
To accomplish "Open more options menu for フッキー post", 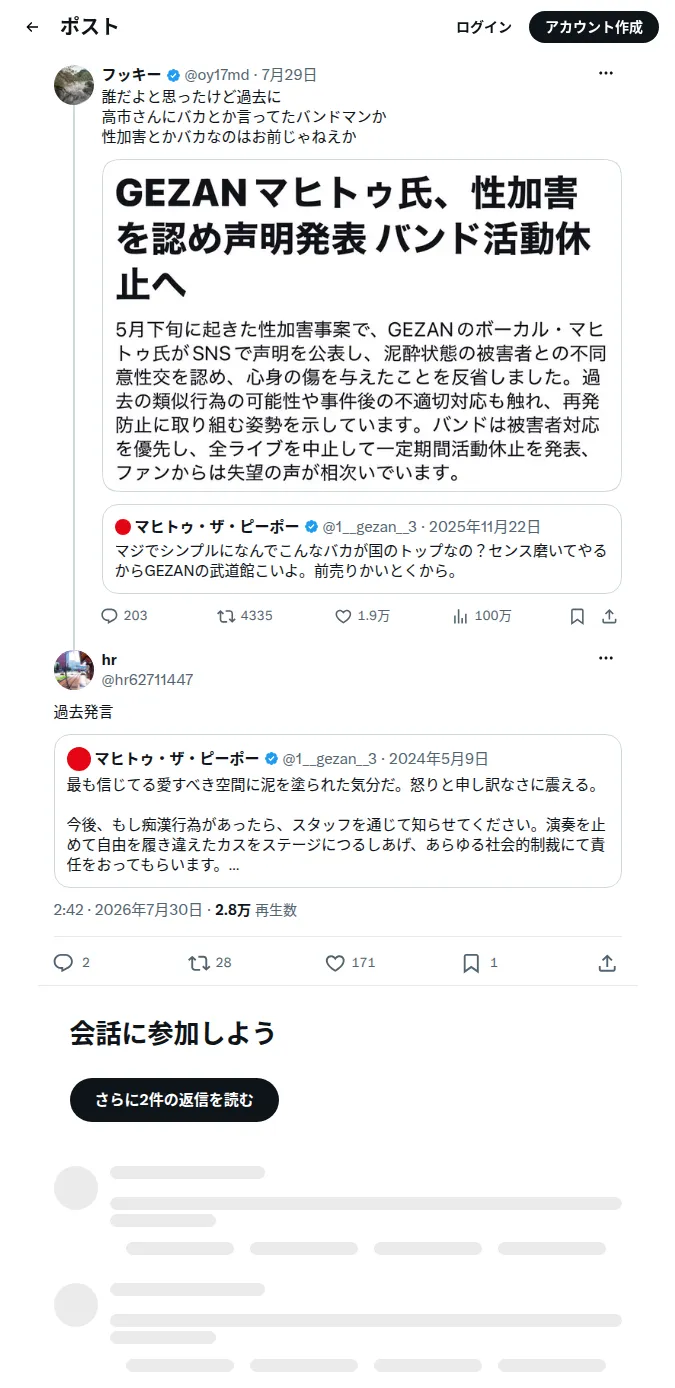I will tap(606, 73).
